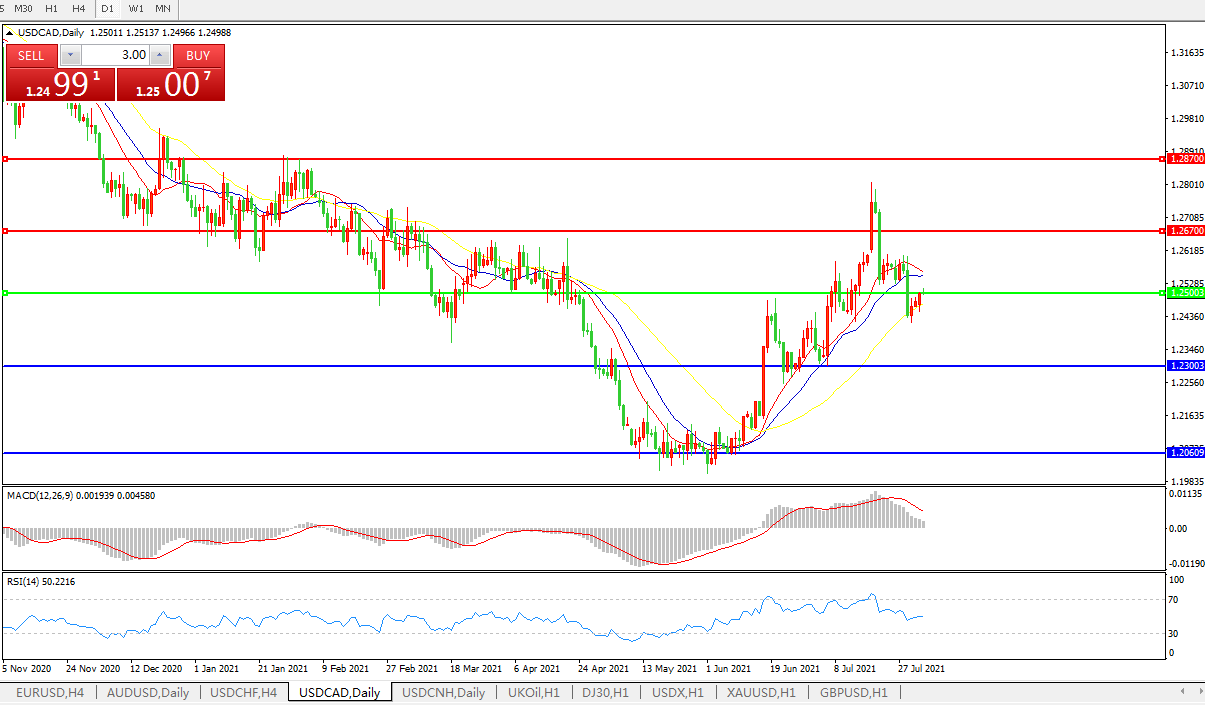Collapse the one-click trading panel triangle
The width and height of the screenshot is (1205, 705).
coord(10,32)
